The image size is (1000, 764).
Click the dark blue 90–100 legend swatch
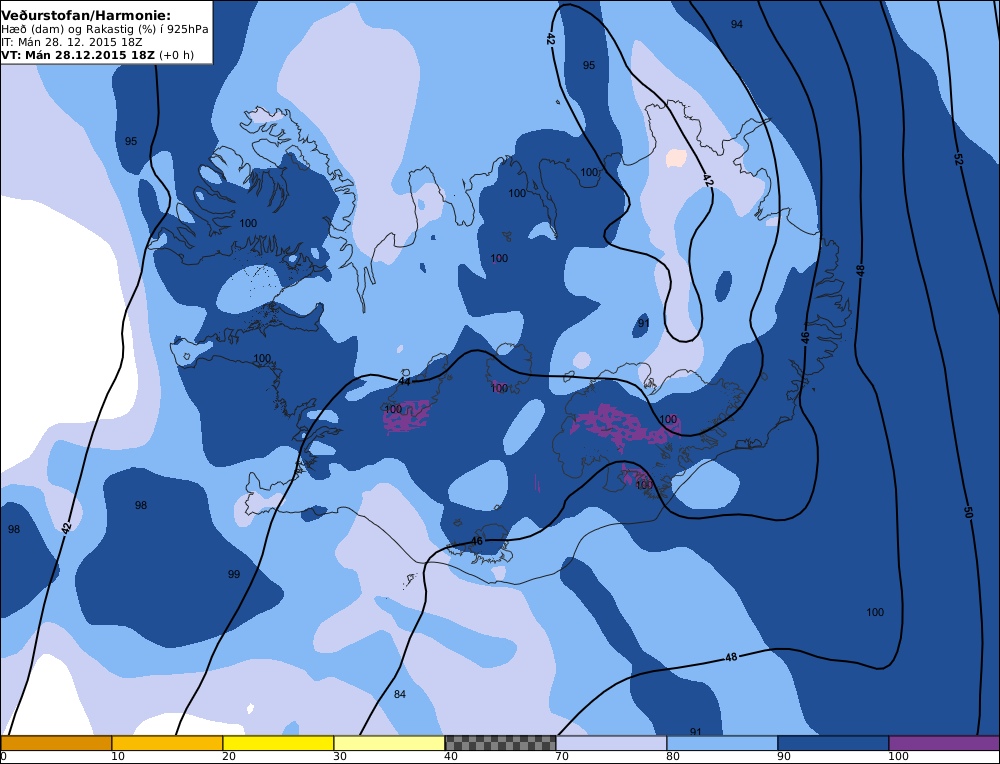833,743
